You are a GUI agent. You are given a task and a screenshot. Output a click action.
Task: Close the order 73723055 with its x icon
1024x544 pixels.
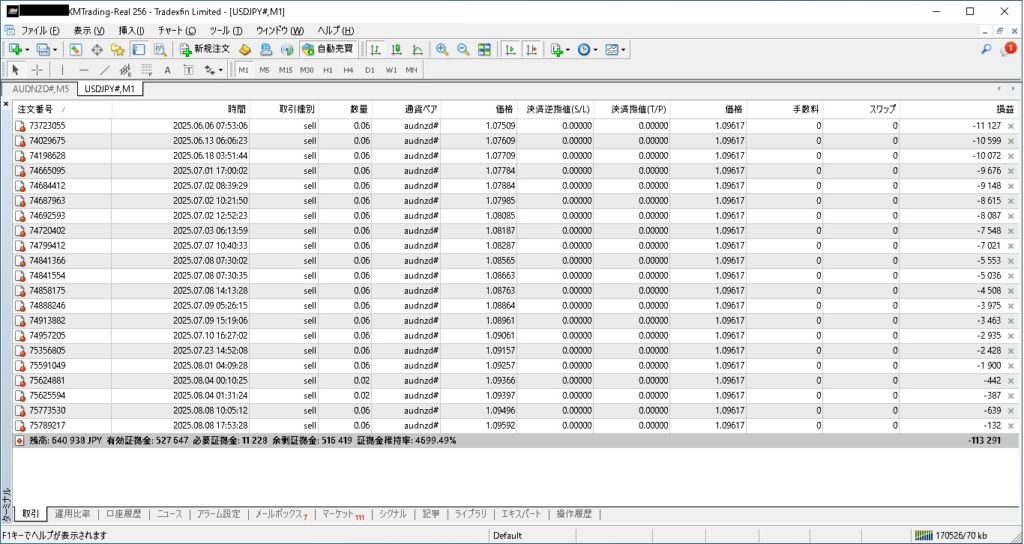1010,126
